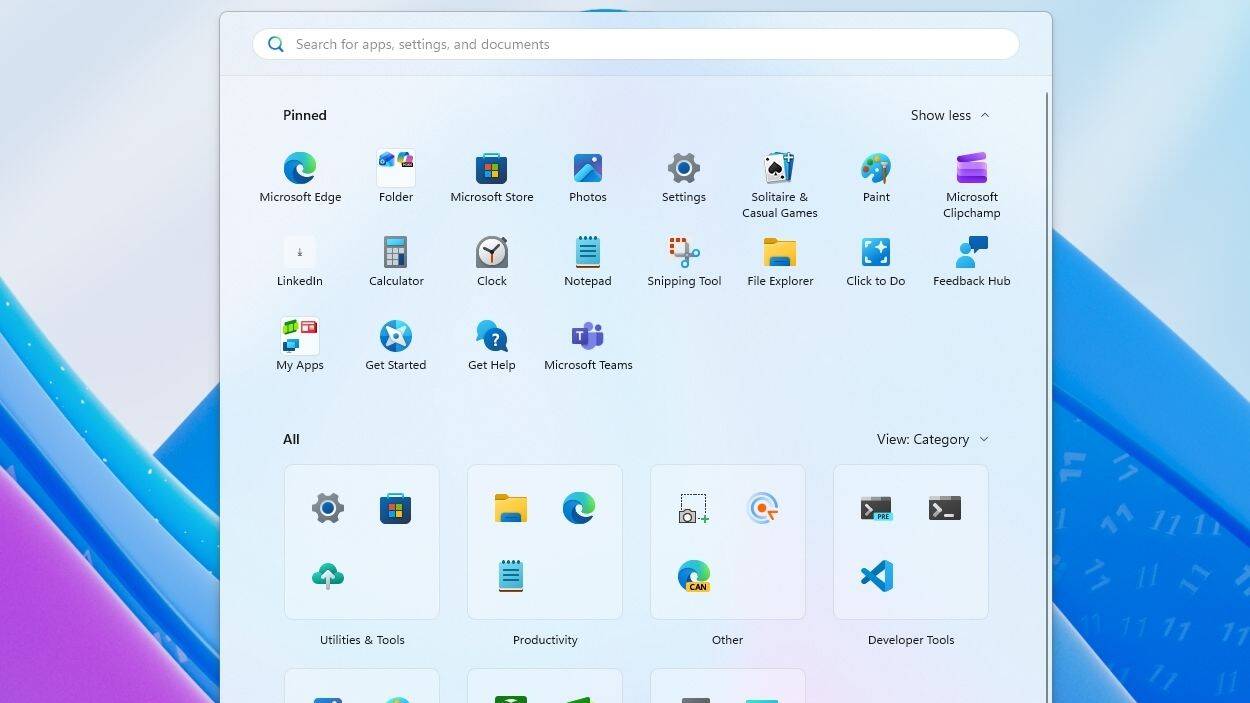
Task: Click the search box for apps and settings
Action: click(x=636, y=44)
